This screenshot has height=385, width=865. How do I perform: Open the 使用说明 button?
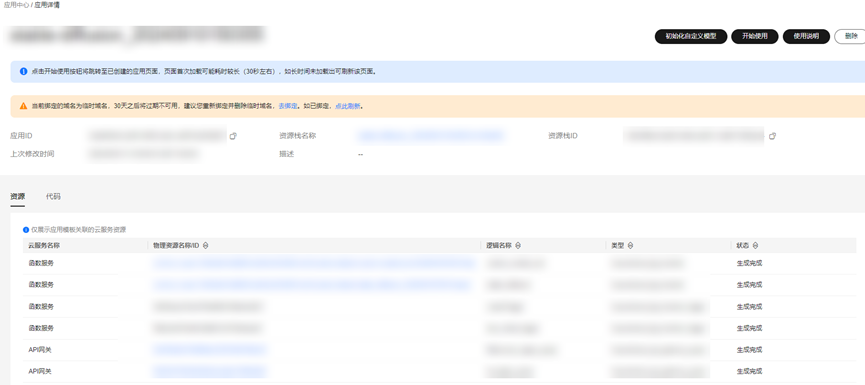click(x=807, y=36)
